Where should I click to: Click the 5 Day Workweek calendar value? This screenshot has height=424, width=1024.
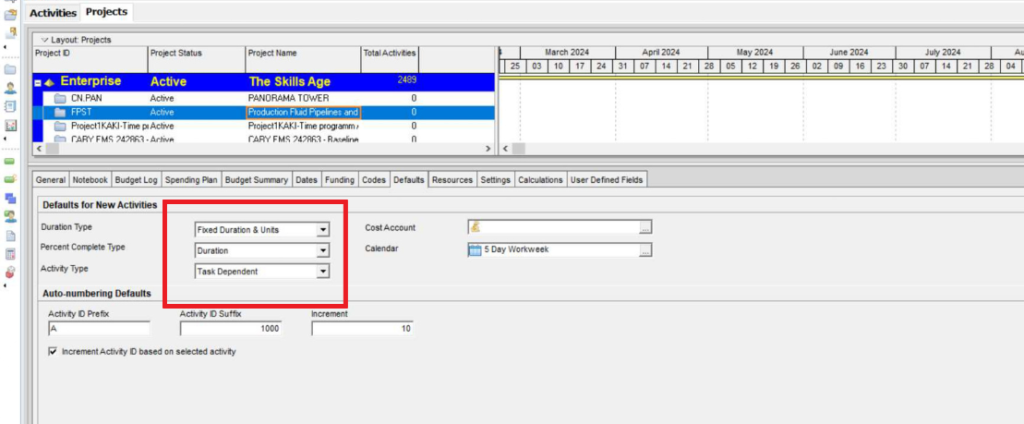517,250
